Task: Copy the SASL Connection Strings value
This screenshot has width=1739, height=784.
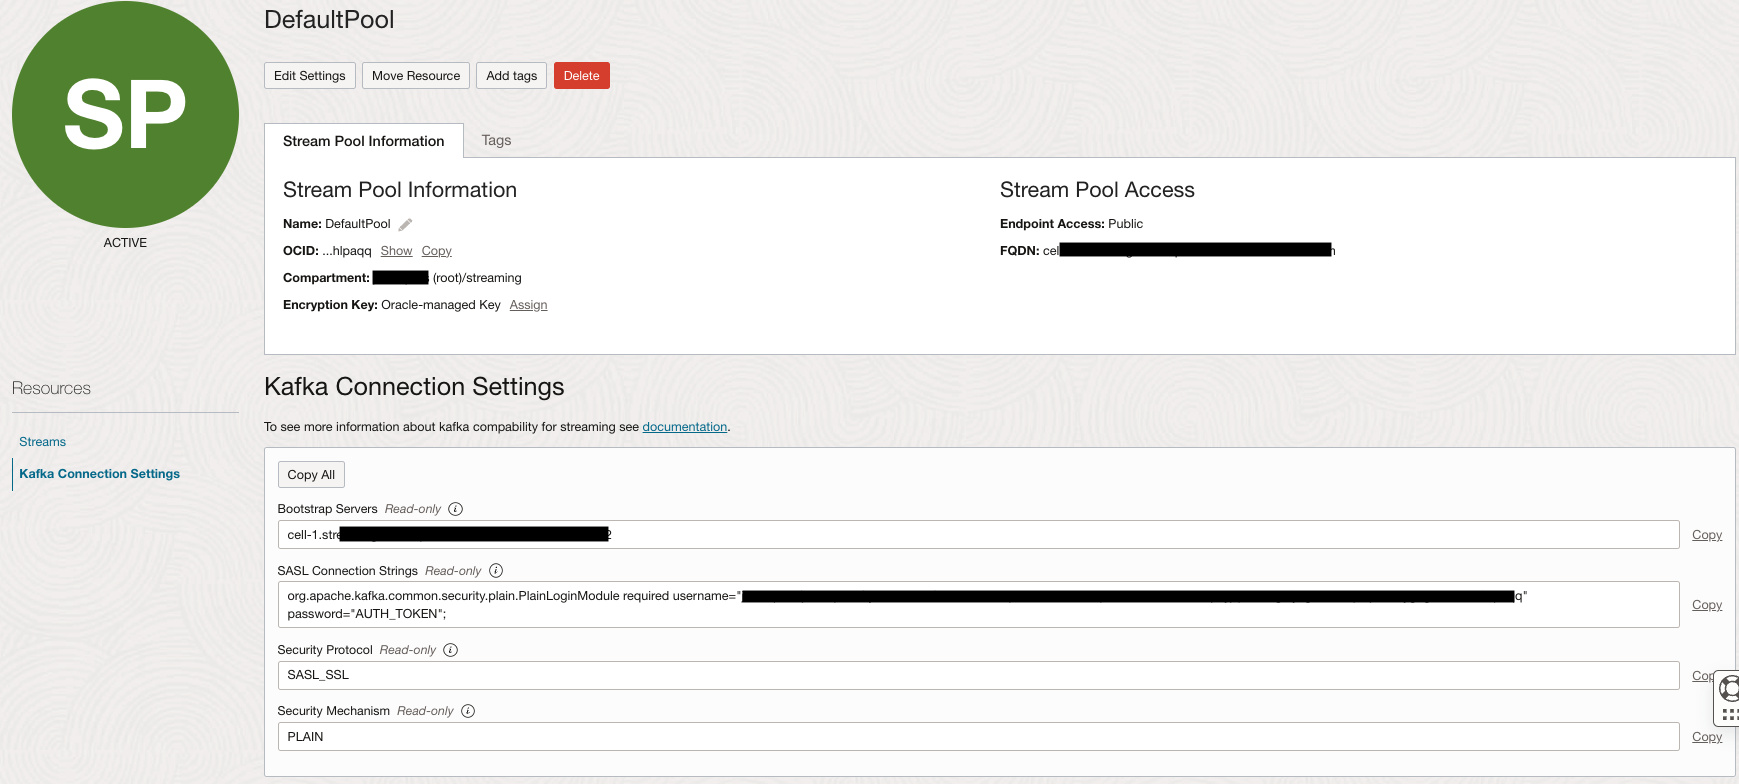Action: 1707,605
